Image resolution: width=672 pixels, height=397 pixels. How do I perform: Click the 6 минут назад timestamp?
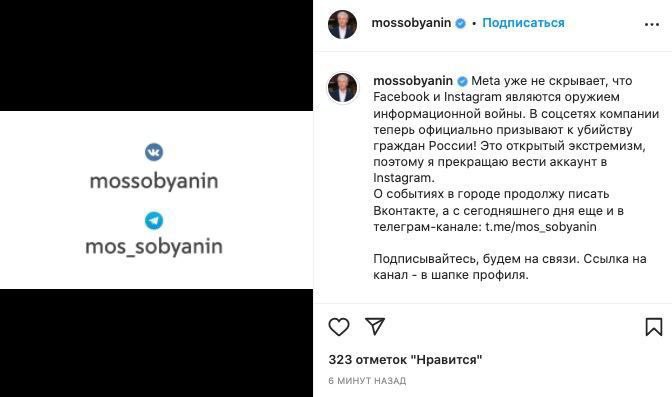click(367, 380)
